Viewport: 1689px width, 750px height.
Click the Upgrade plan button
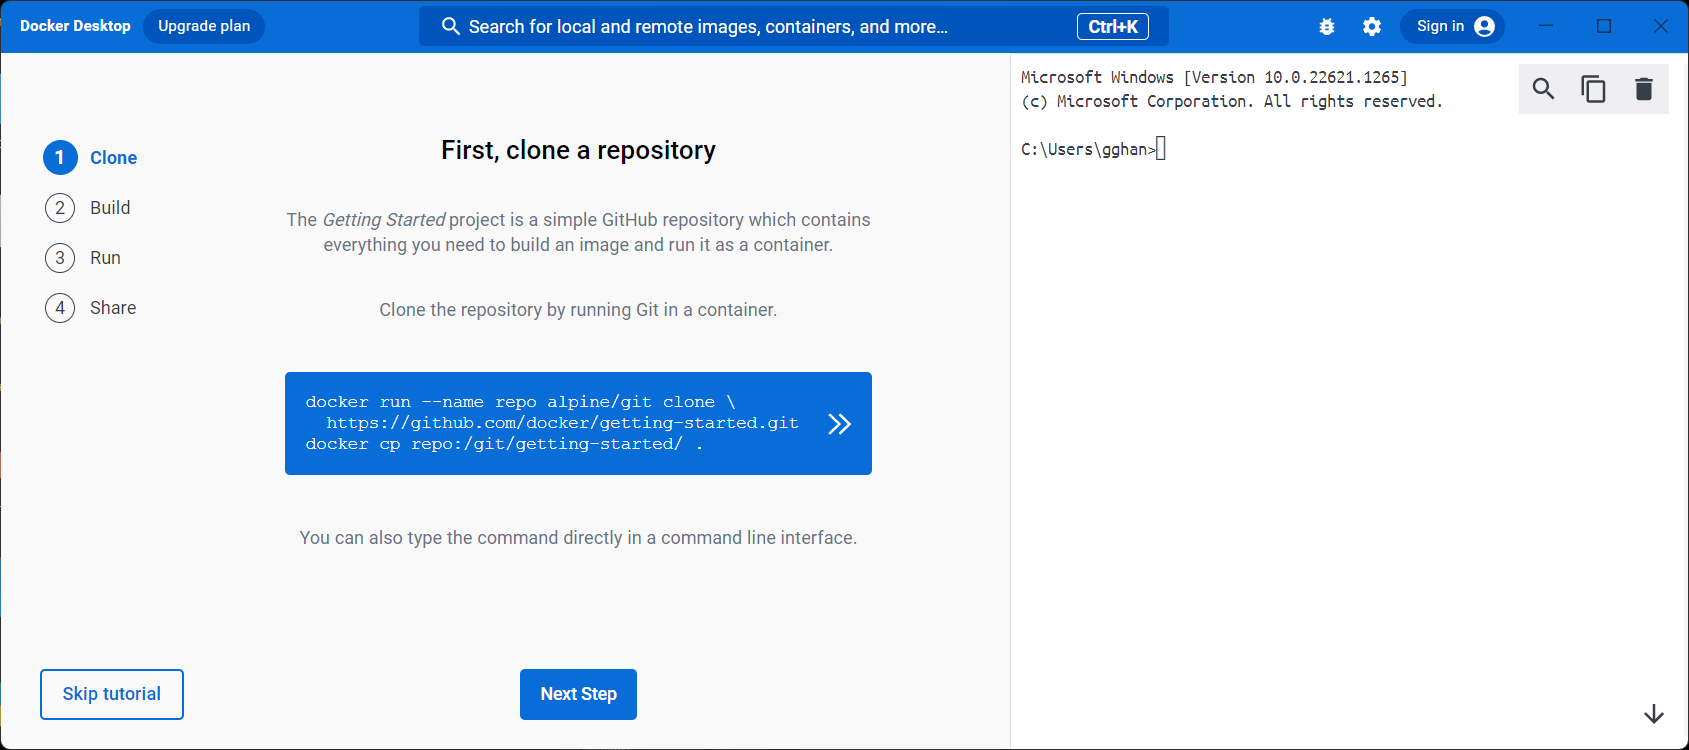[x=204, y=26]
